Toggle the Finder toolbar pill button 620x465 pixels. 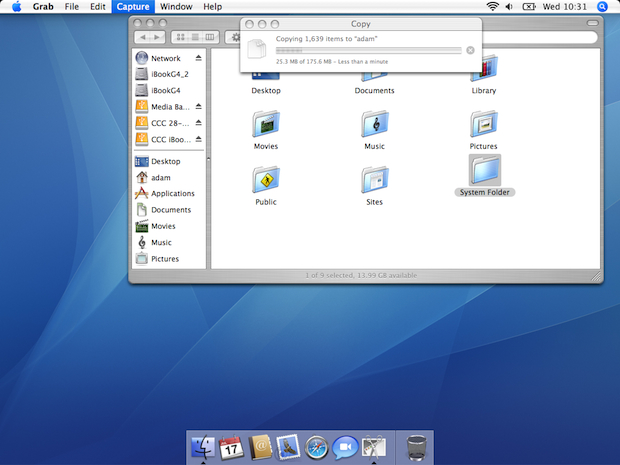point(592,23)
